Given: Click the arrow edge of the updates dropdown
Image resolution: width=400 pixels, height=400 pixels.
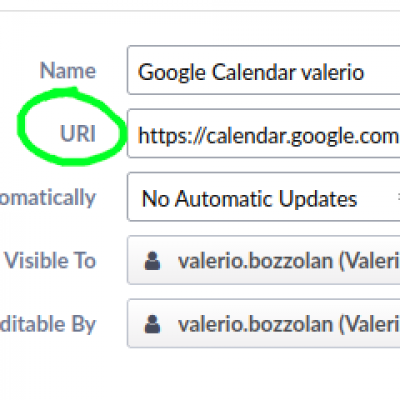Looking at the screenshot, I should point(398,197).
